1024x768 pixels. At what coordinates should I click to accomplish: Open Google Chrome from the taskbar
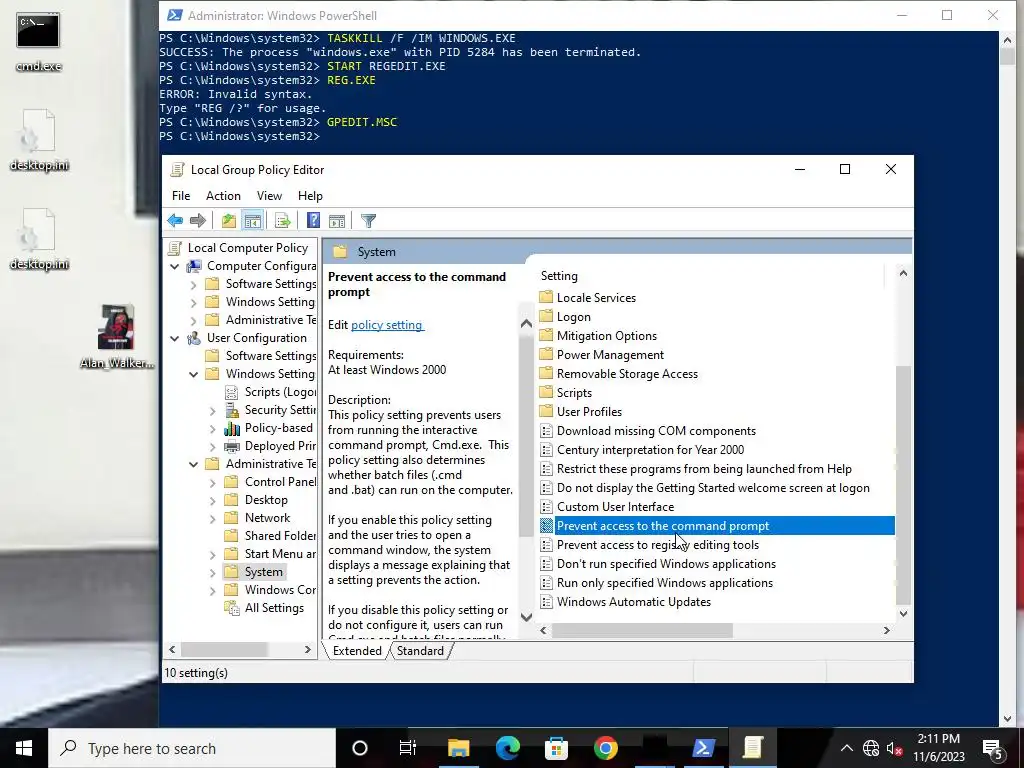coord(605,748)
